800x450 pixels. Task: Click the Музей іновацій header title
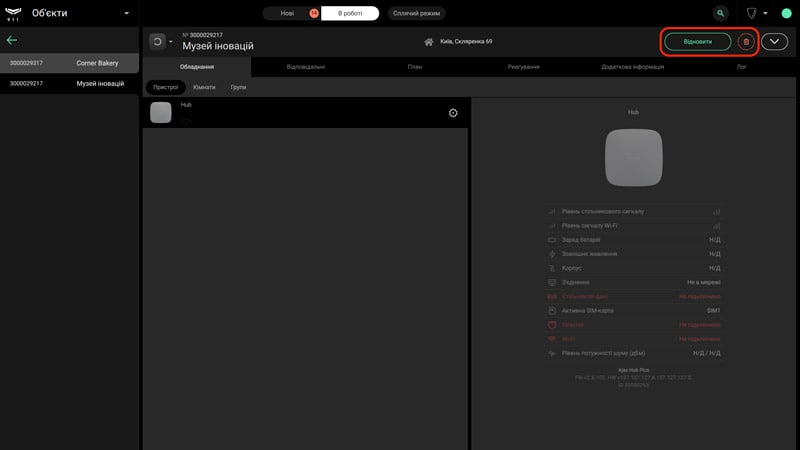click(218, 46)
